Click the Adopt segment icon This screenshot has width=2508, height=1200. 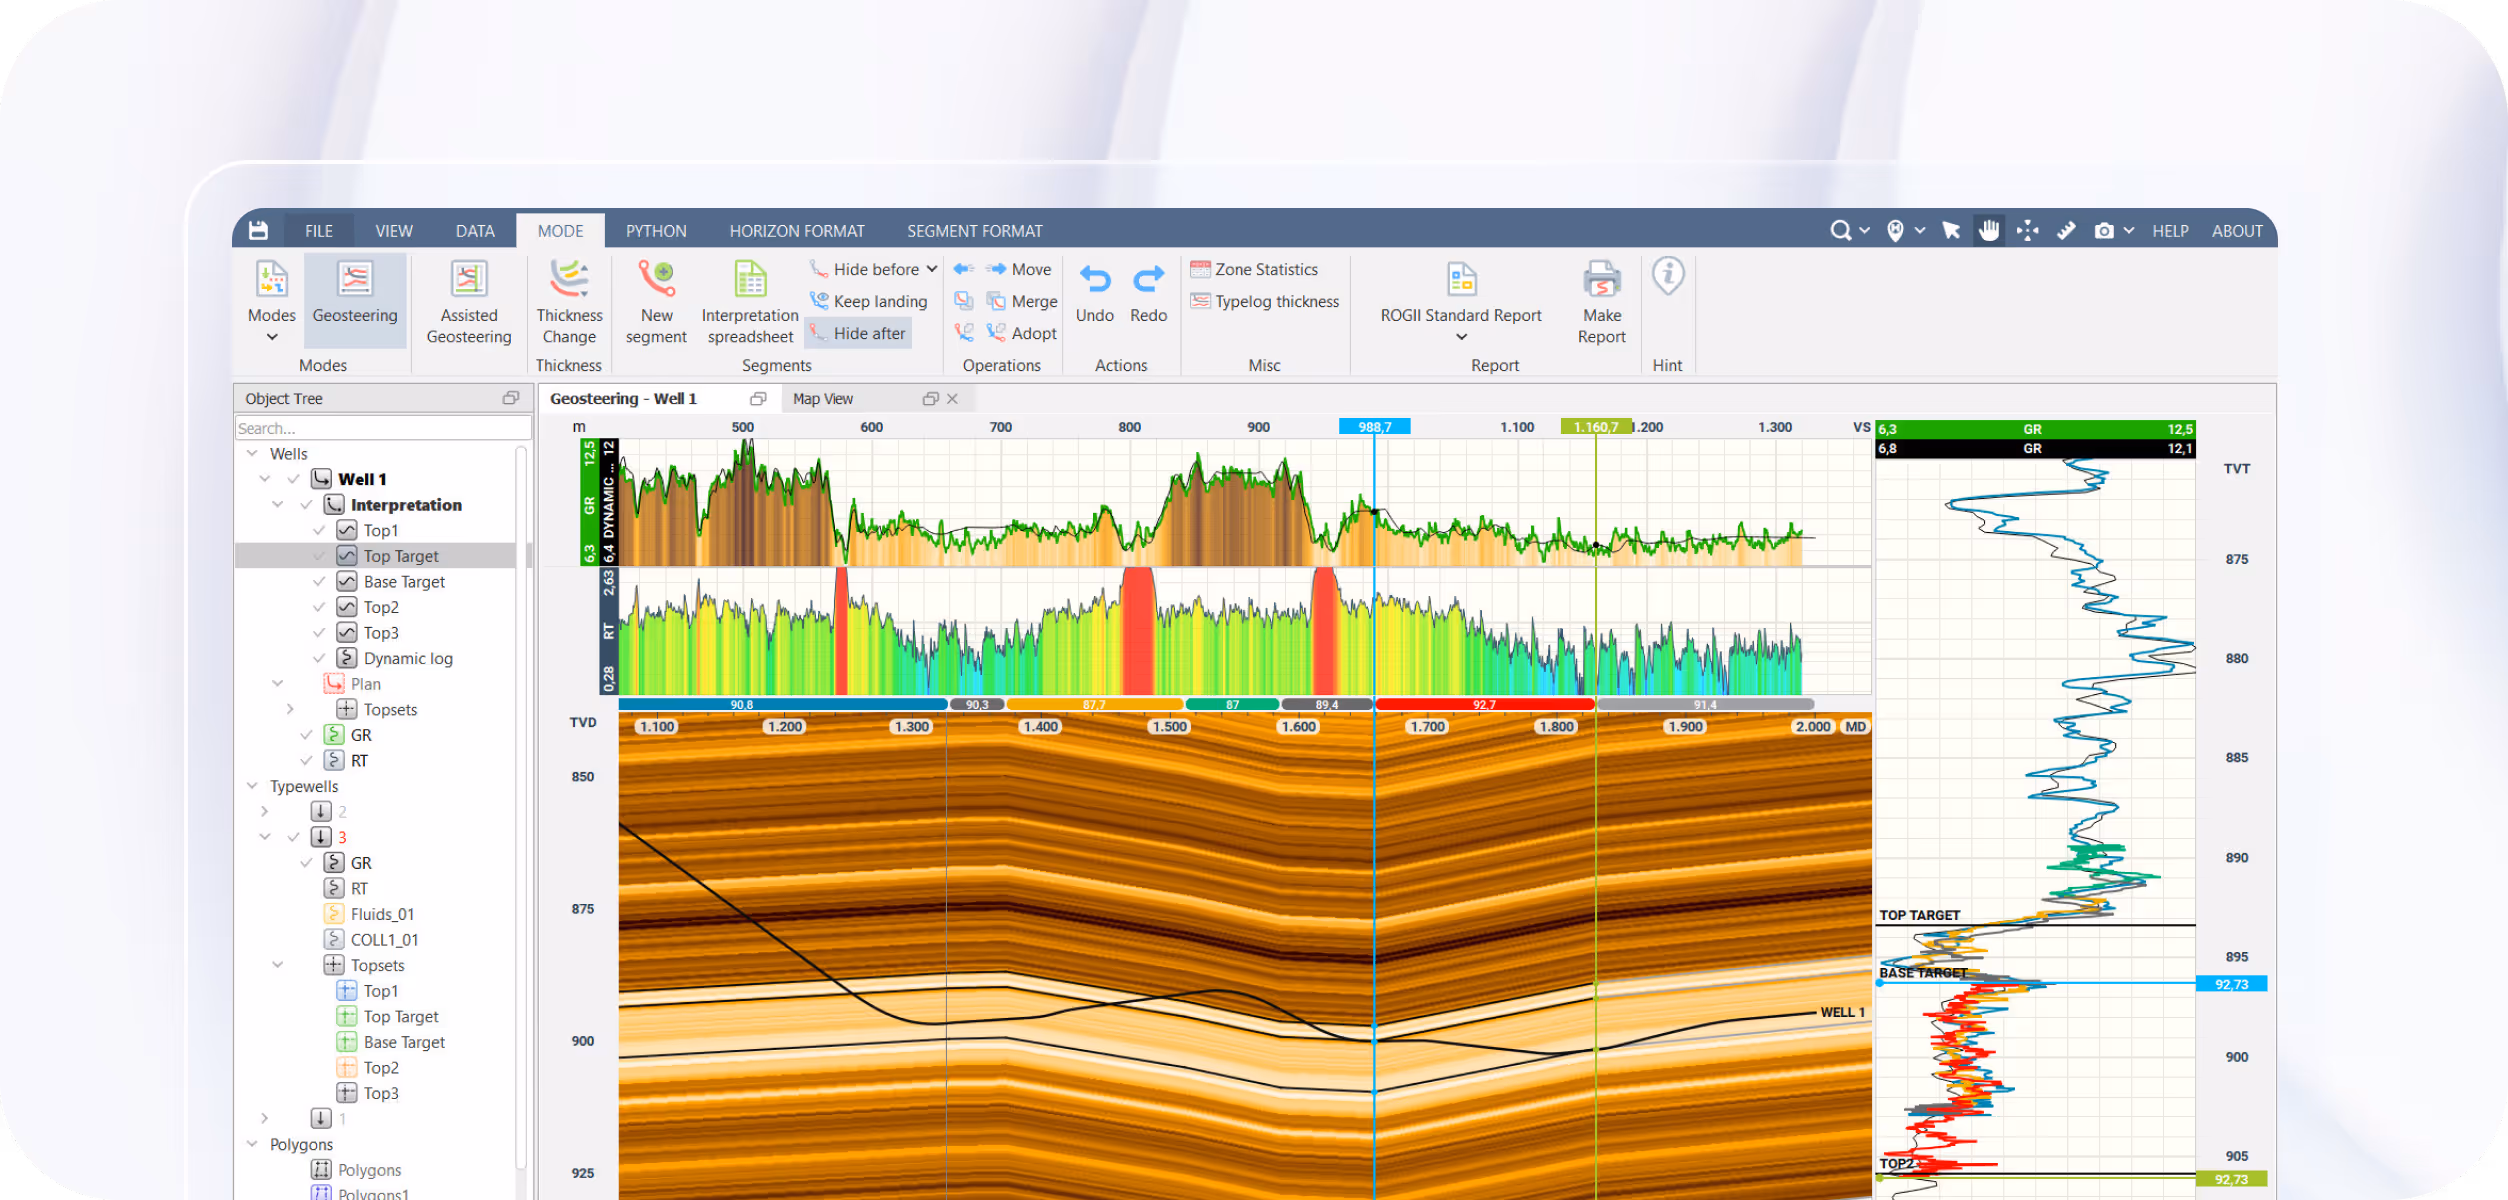click(996, 333)
